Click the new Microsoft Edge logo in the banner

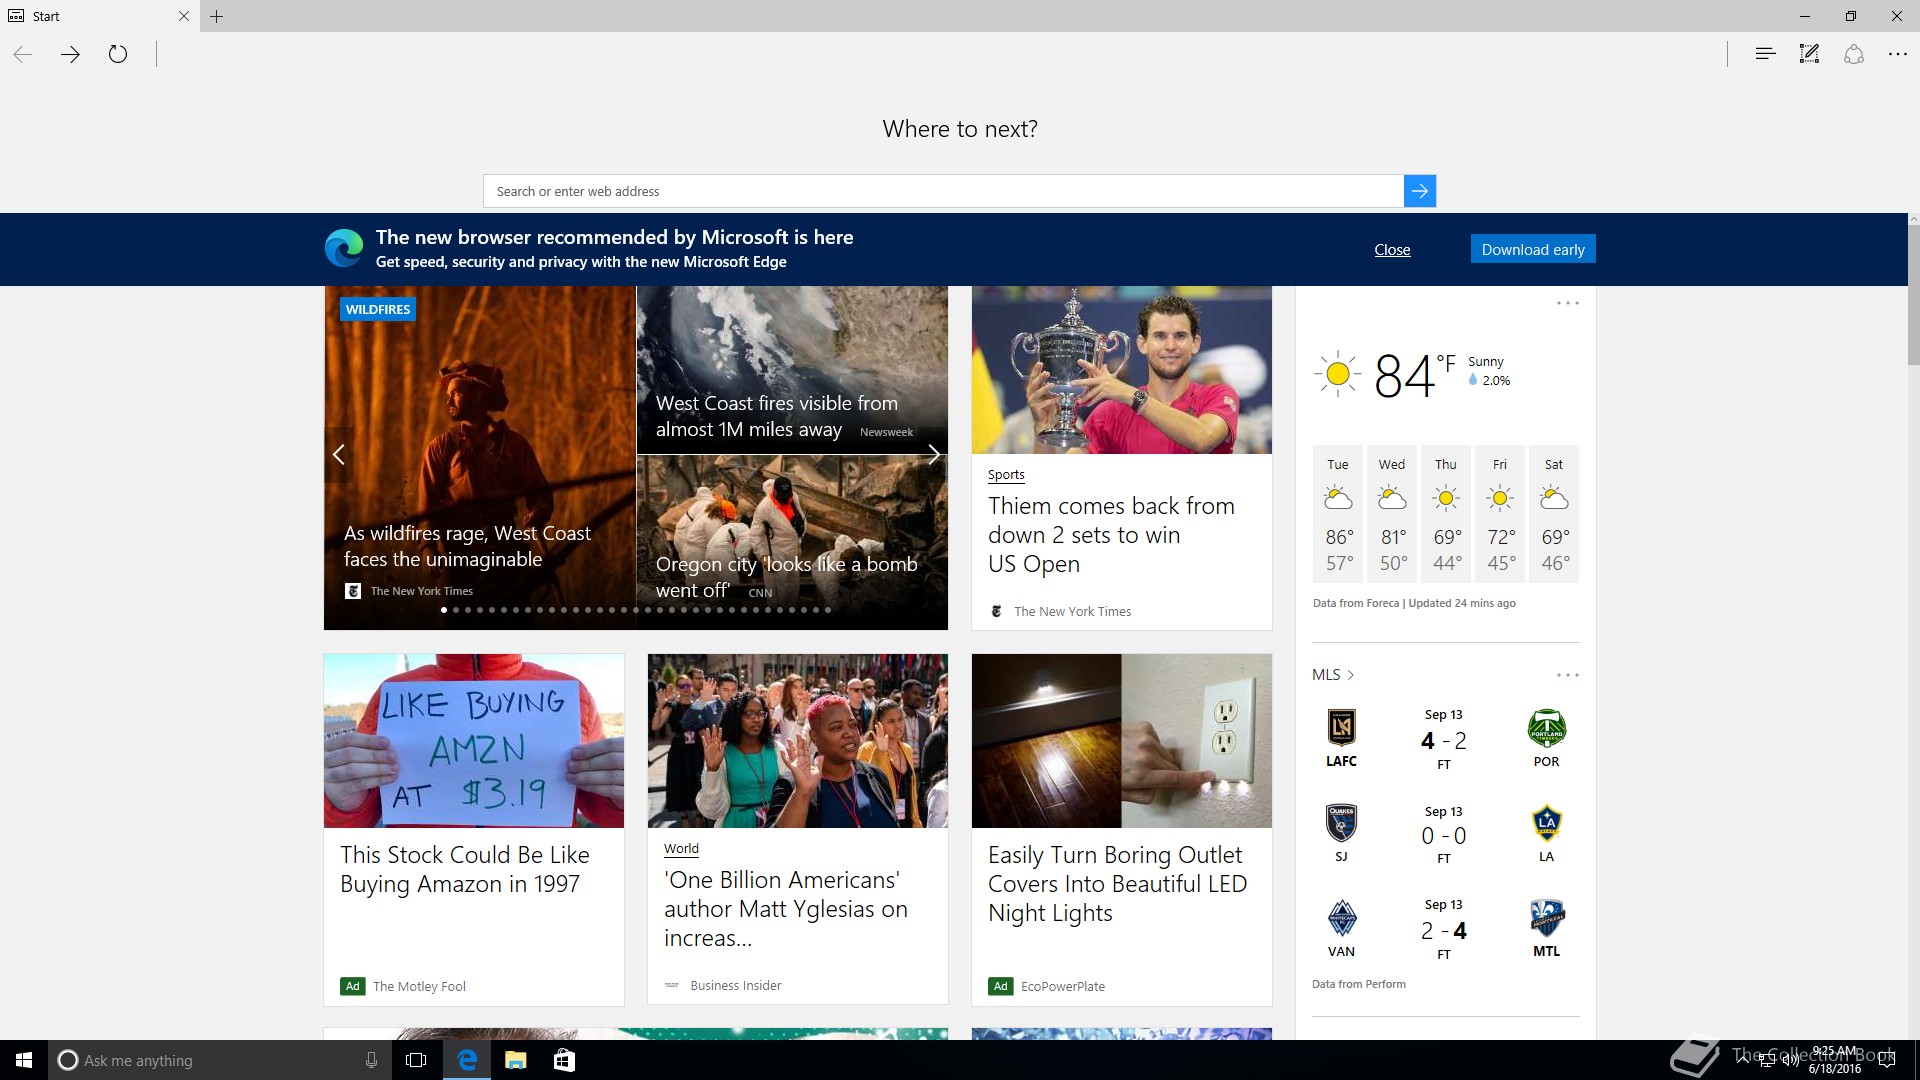[x=344, y=248]
